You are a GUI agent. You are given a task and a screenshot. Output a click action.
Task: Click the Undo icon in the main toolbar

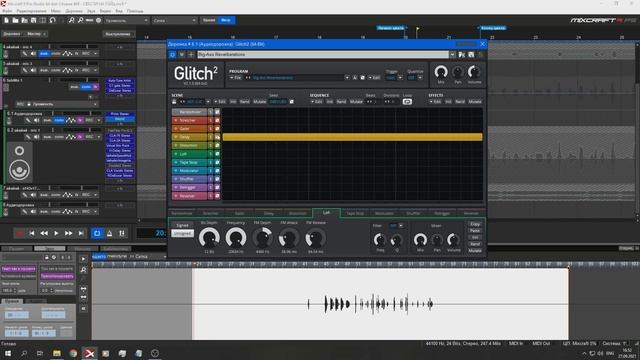pos(52,20)
